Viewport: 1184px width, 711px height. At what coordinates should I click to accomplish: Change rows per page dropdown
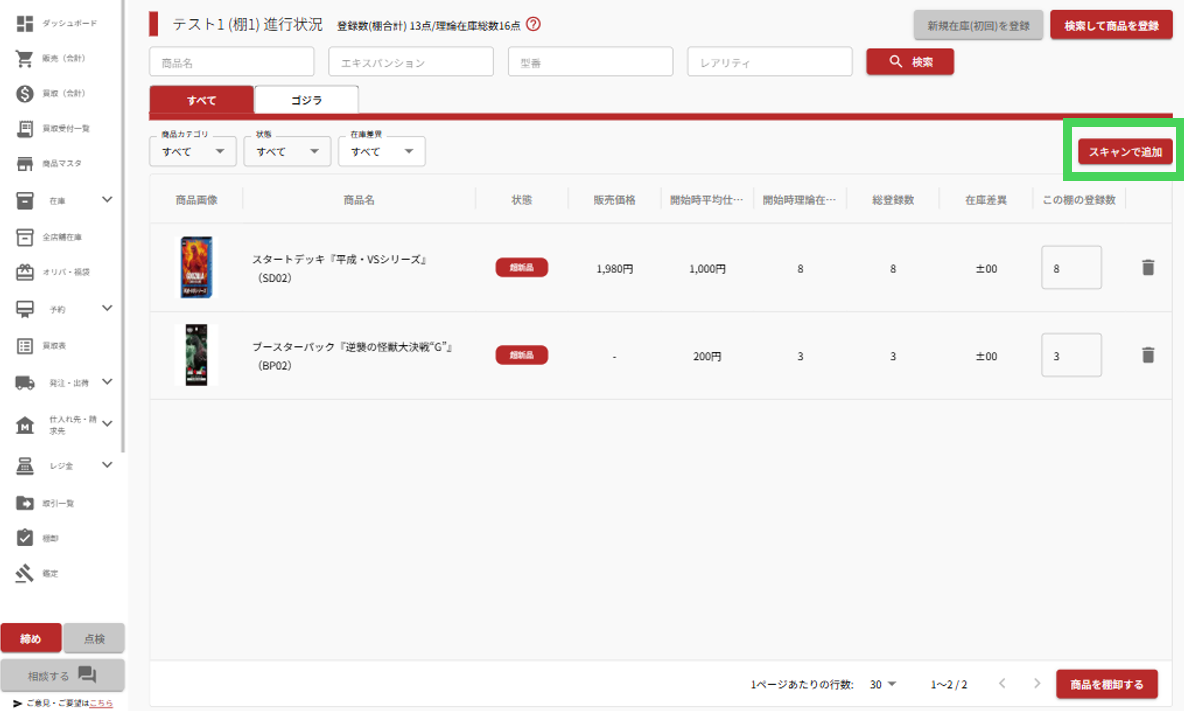pos(883,685)
